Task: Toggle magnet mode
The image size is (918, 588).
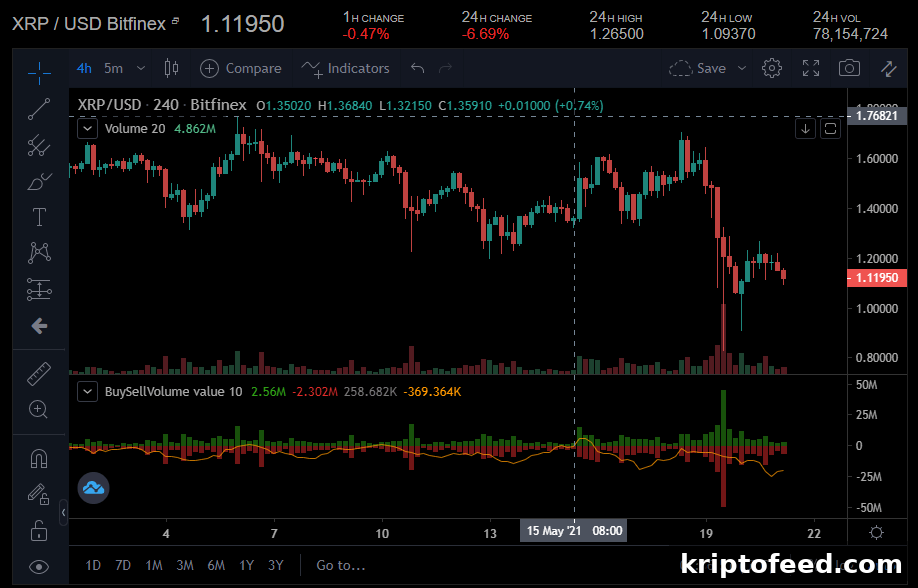Action: point(39,459)
